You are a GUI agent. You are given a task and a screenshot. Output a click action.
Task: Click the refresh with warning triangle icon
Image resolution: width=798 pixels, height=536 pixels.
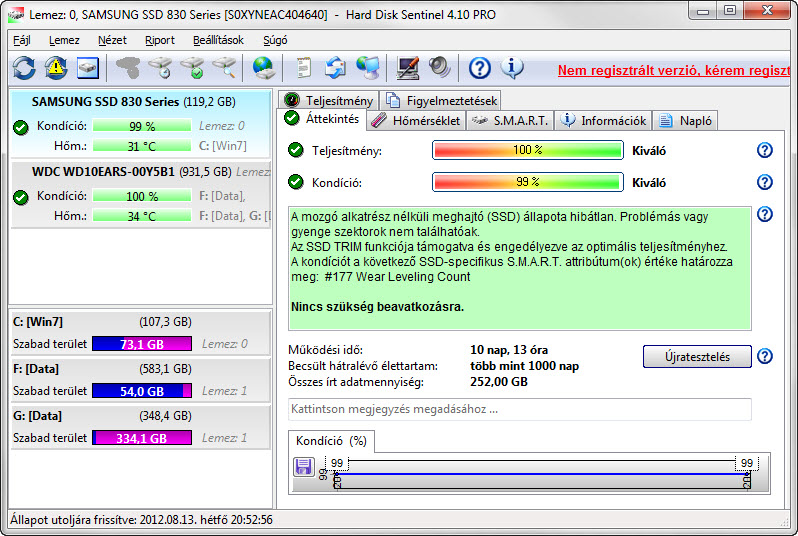click(x=56, y=68)
